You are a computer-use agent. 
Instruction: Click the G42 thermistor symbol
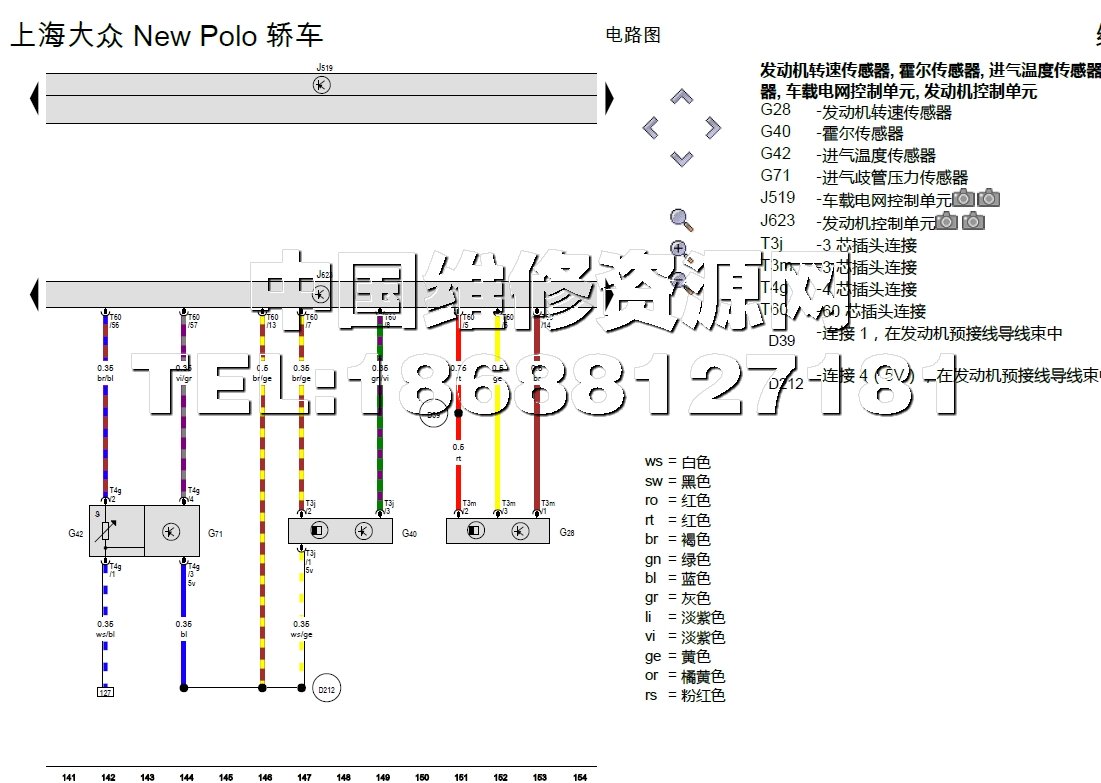[106, 532]
